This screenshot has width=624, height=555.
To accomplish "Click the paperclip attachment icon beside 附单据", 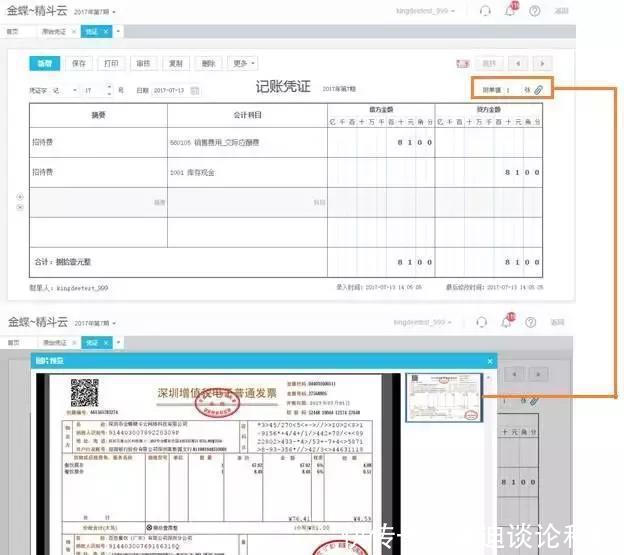I will [538, 90].
